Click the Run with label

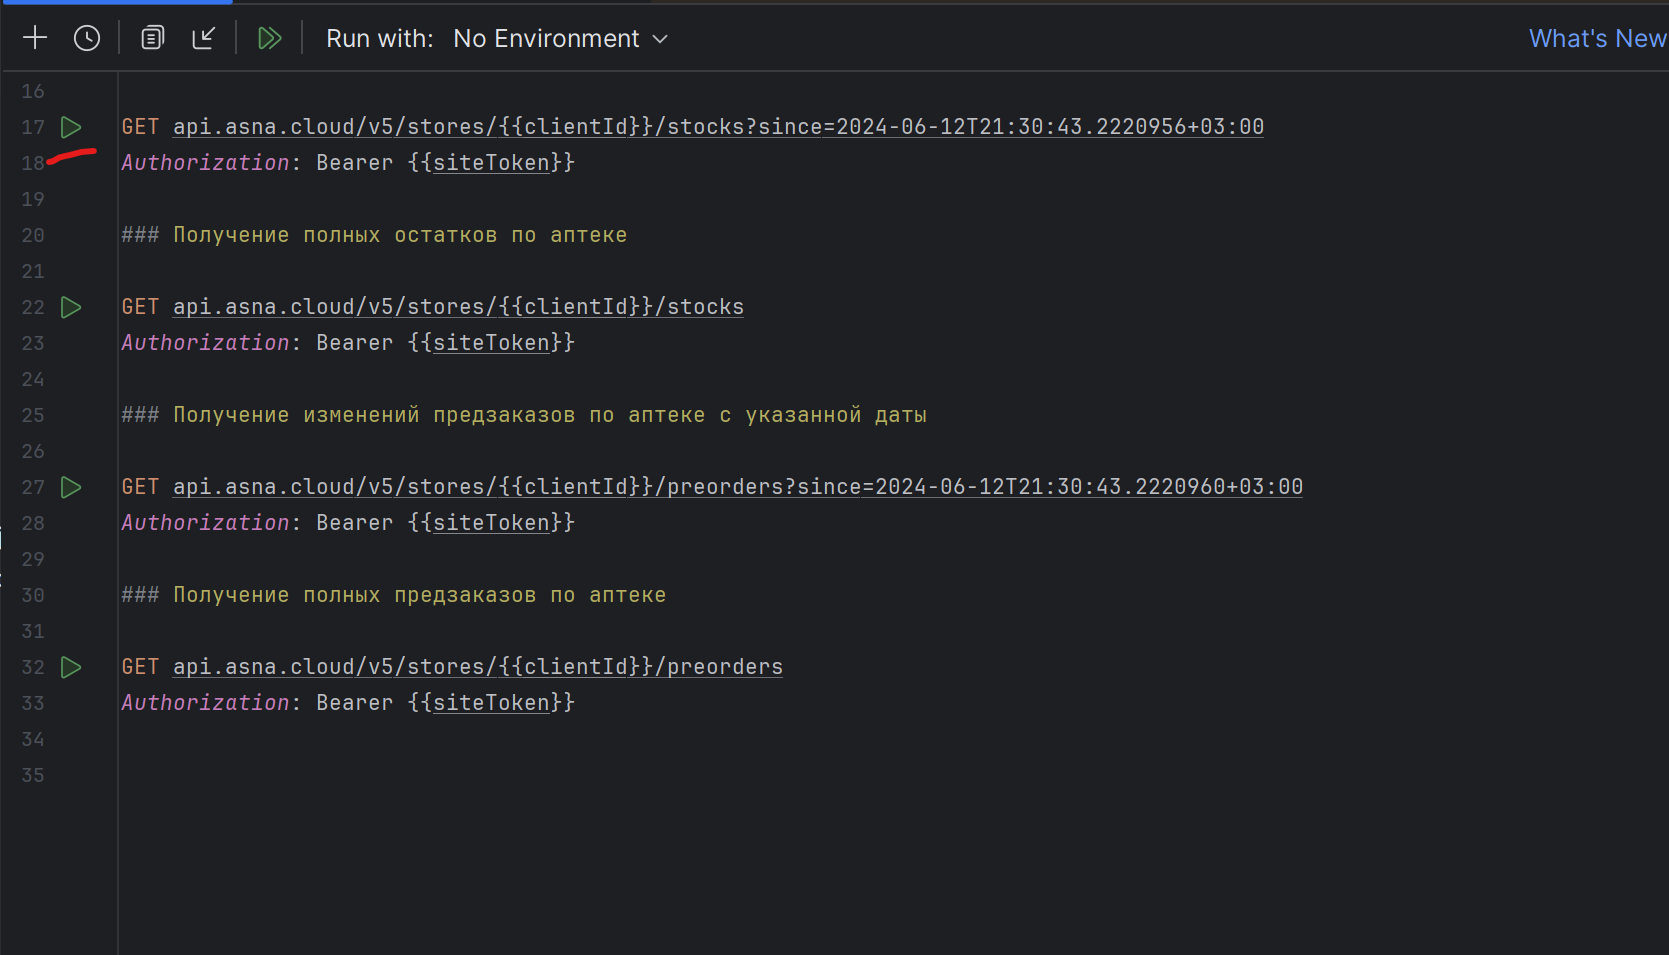pos(380,39)
